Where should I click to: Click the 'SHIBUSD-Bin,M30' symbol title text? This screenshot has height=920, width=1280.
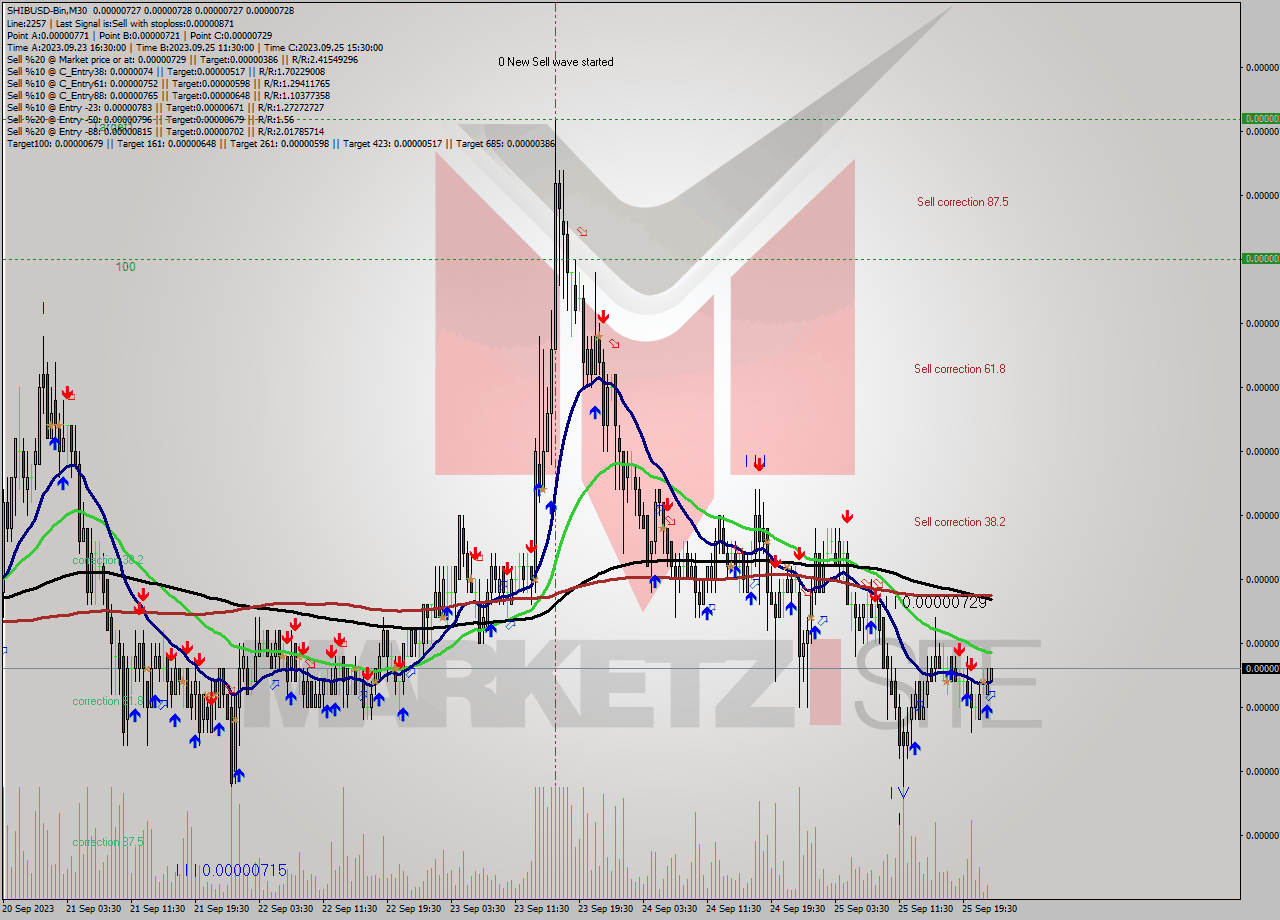(x=48, y=10)
